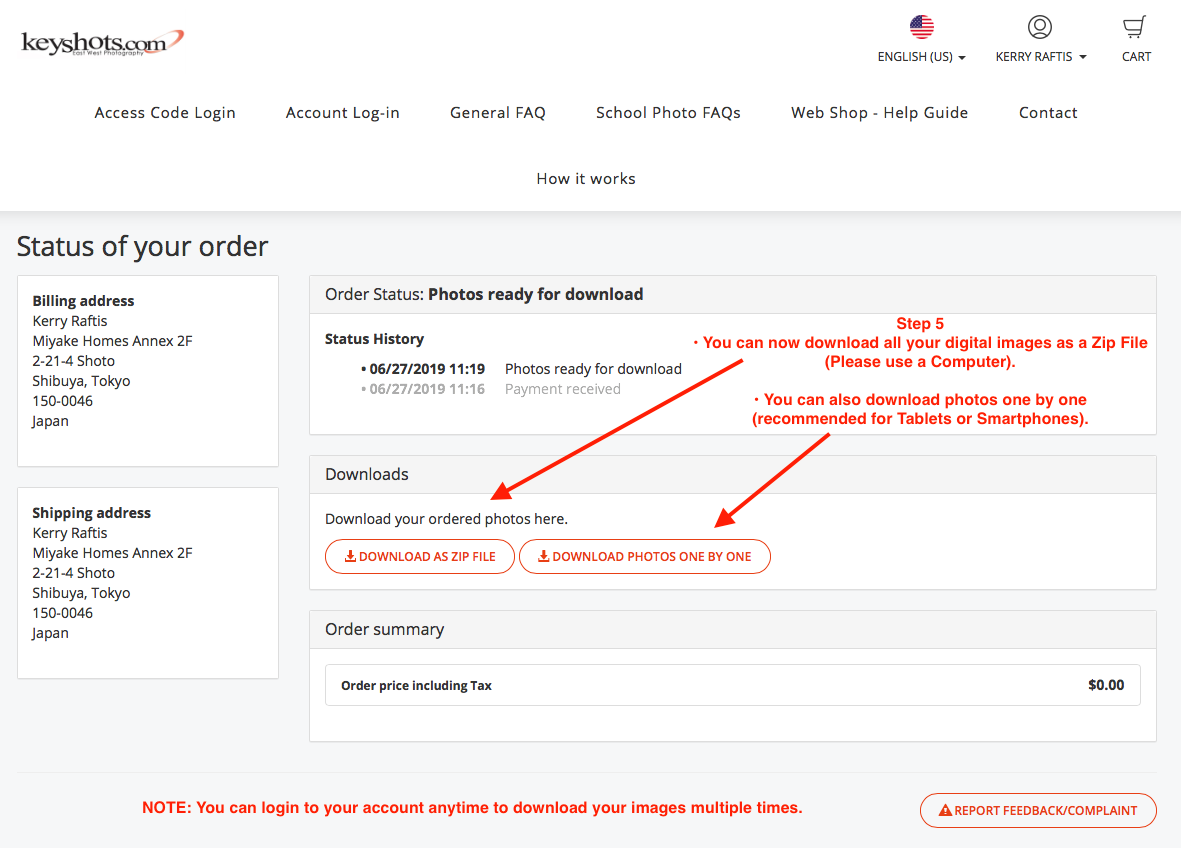1181x848 pixels.
Task: Open General FAQ from navigation
Action: tap(498, 113)
